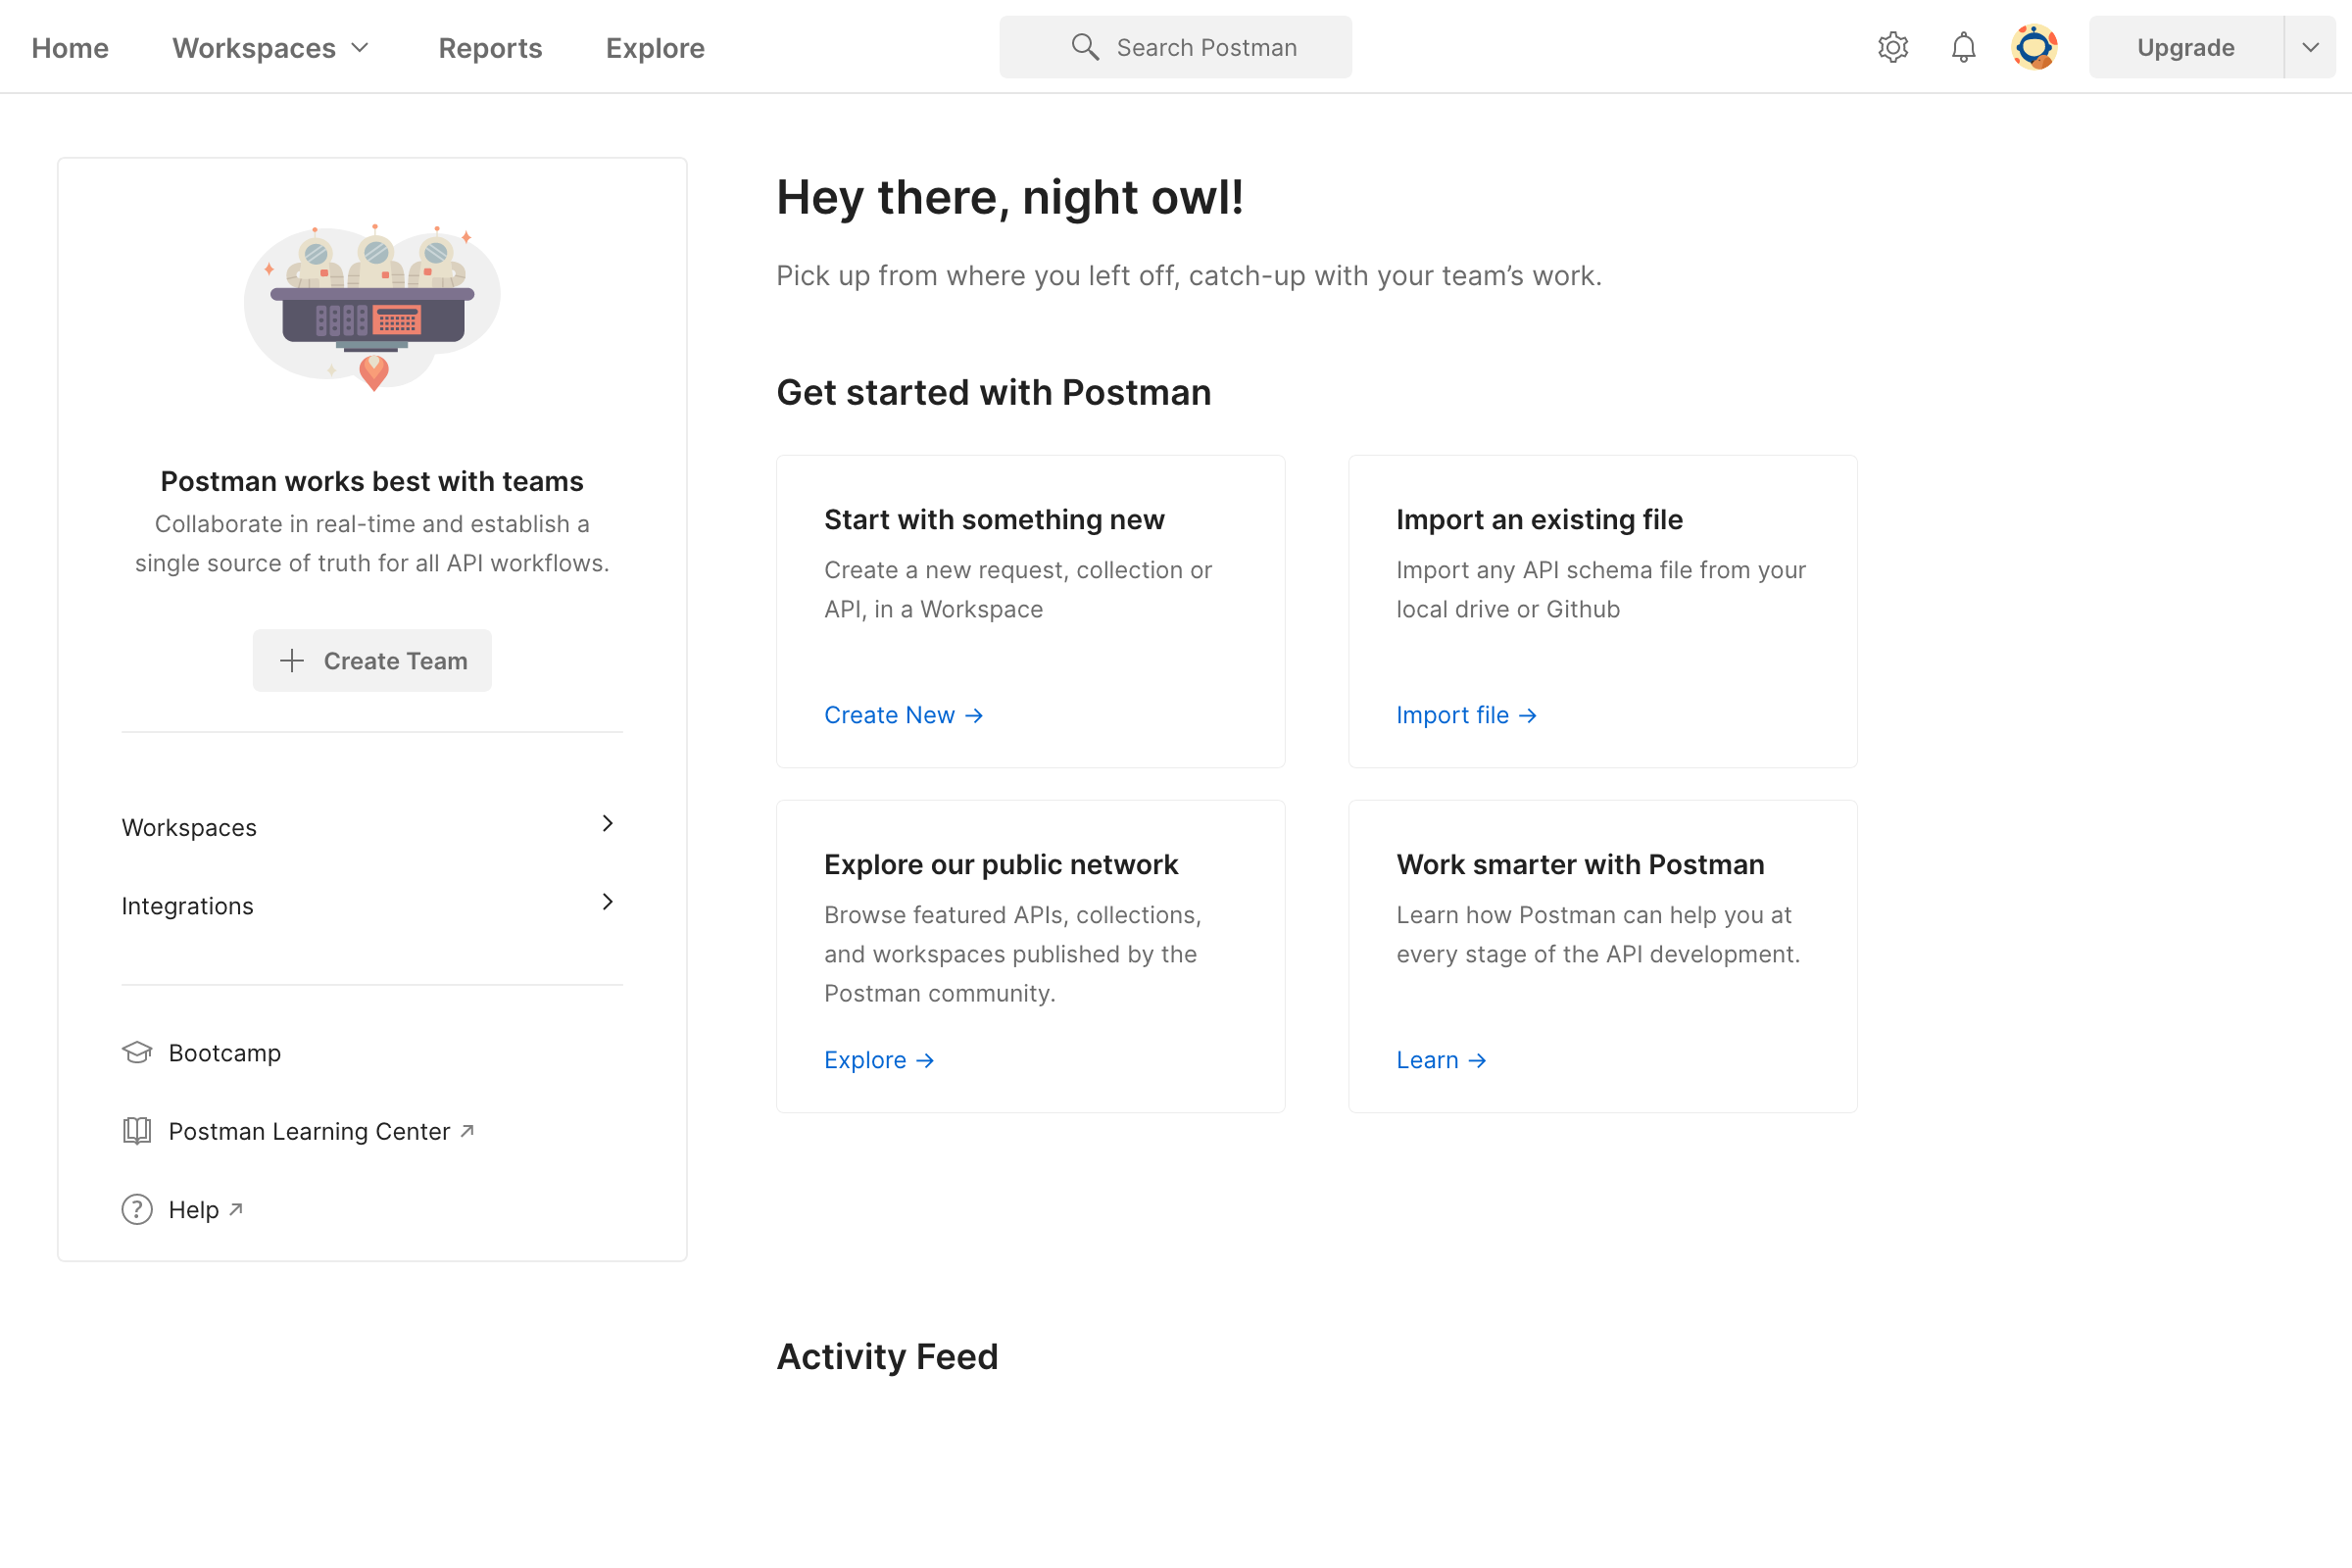Go to the Home tab
Screen dimensions: 2352x1568
(70, 47)
